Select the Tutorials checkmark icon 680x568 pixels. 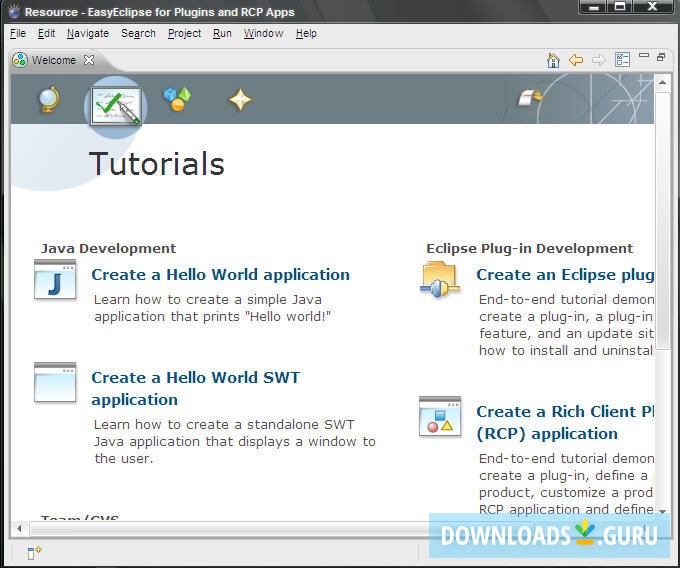click(116, 107)
